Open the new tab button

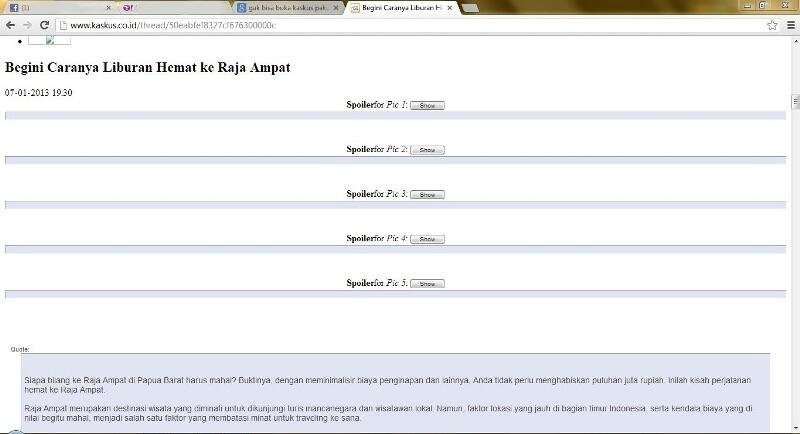point(470,8)
